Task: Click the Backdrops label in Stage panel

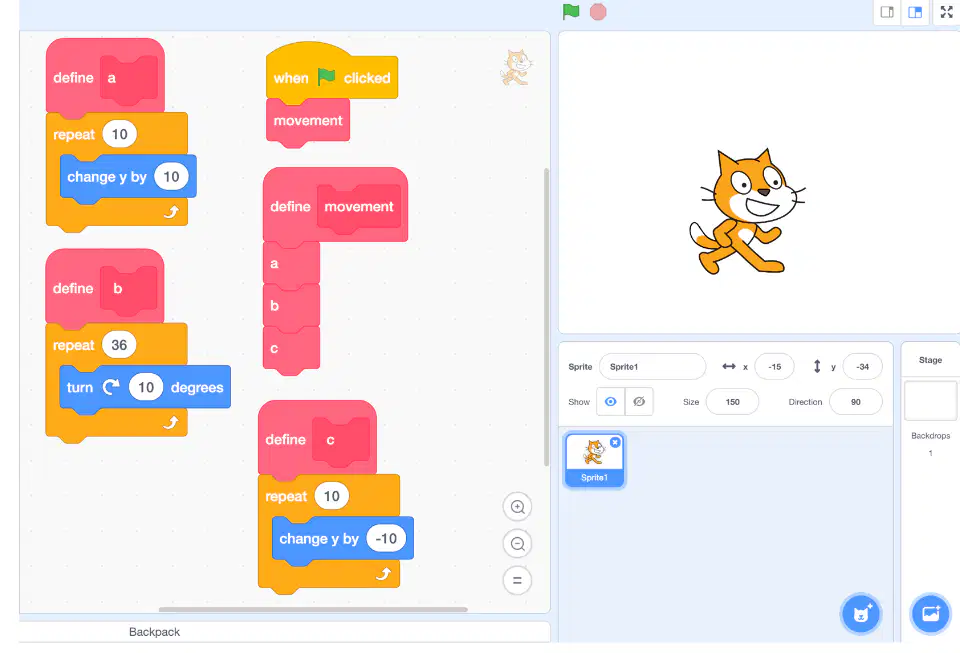Action: pos(930,436)
